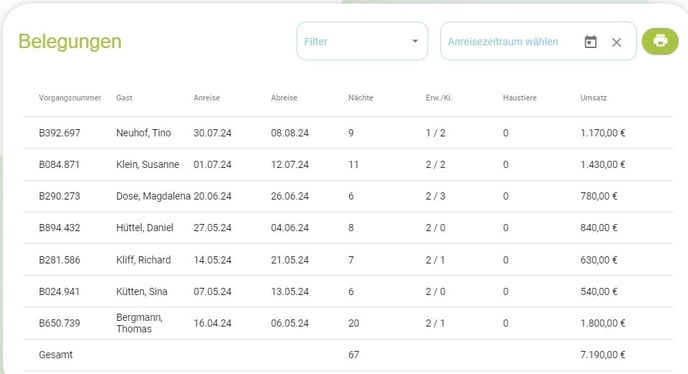The width and height of the screenshot is (688, 374).
Task: Sort by Gast column header
Action: [x=124, y=98]
